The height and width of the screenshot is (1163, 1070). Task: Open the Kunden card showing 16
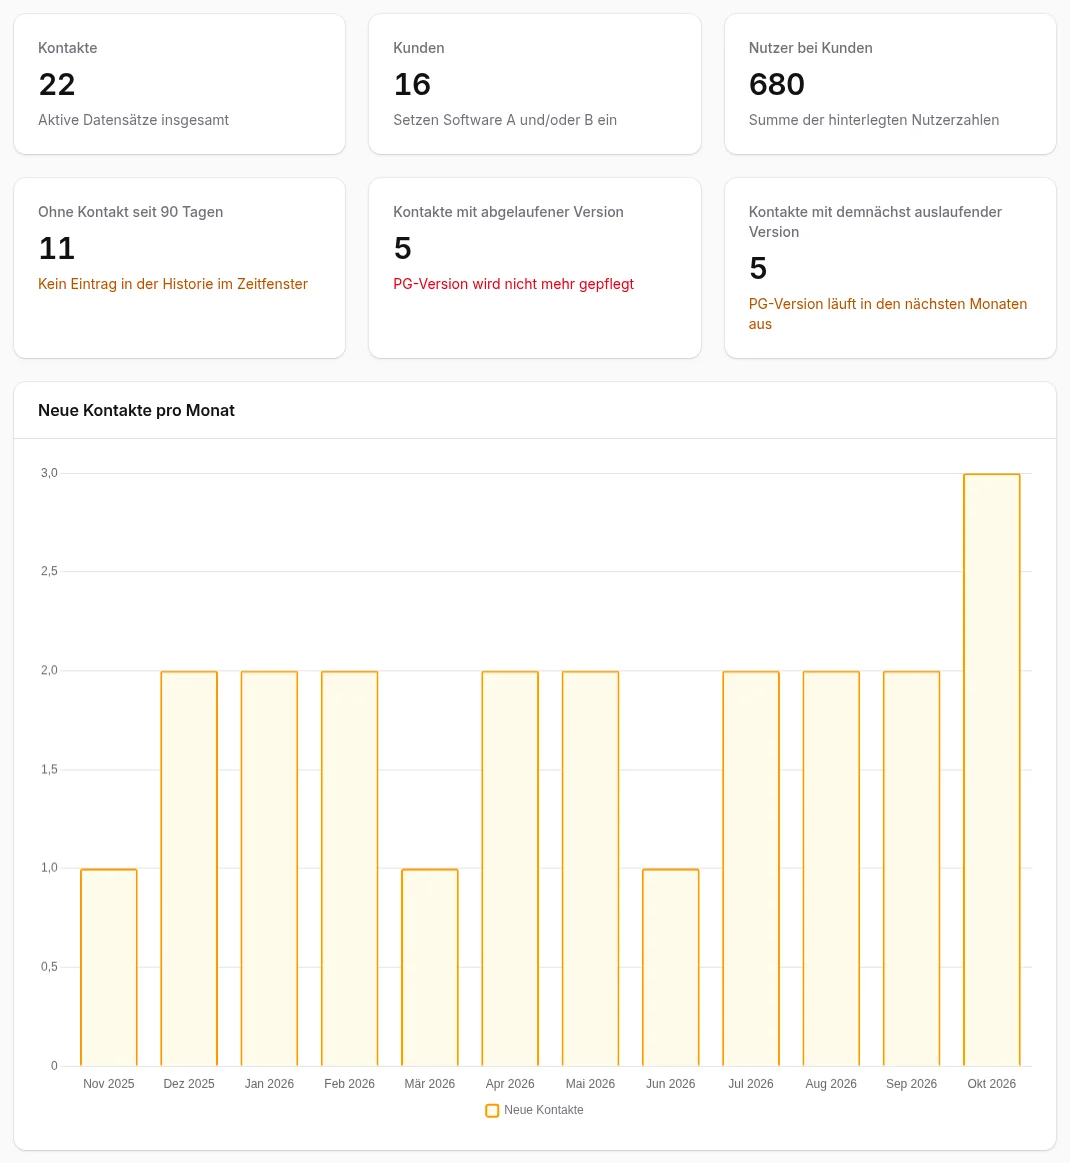pyautogui.click(x=535, y=84)
